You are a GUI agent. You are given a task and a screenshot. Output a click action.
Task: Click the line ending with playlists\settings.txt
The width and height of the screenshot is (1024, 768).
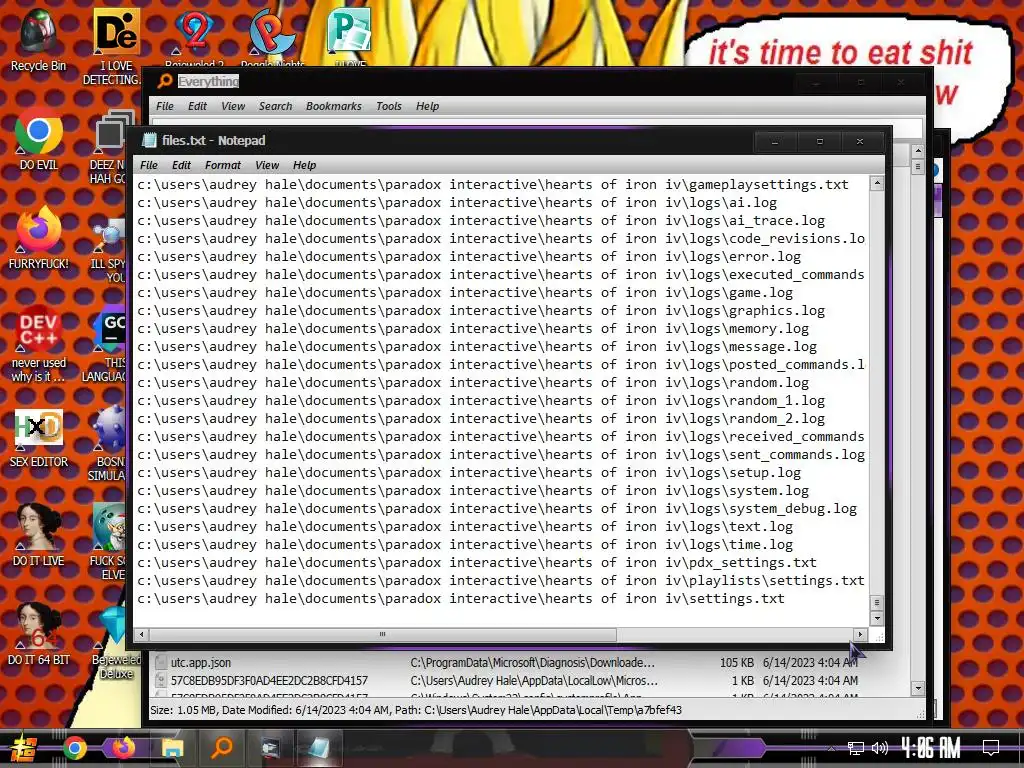click(501, 581)
